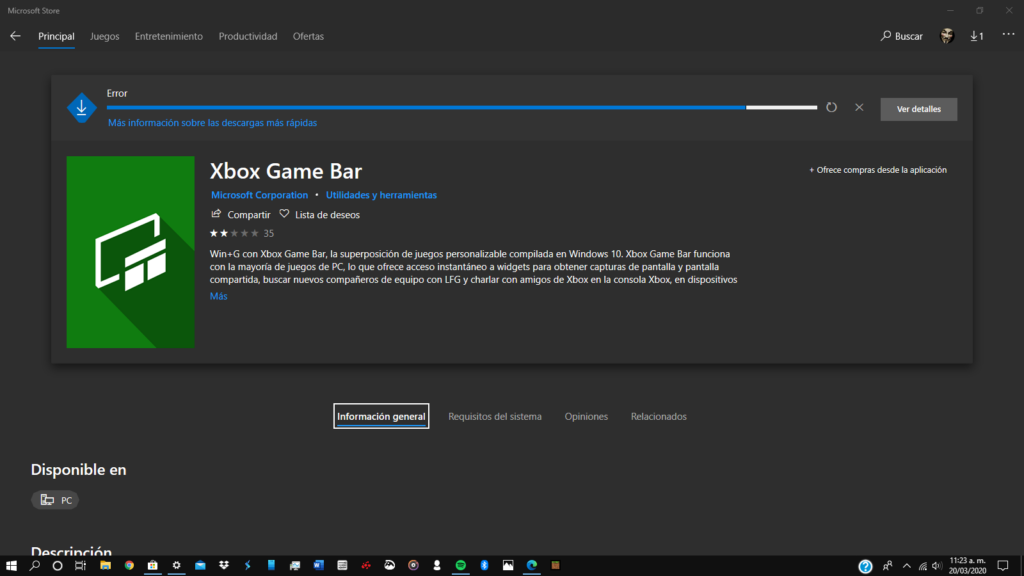The image size is (1024, 576).
Task: Open your account profile picture menu
Action: click(945, 35)
